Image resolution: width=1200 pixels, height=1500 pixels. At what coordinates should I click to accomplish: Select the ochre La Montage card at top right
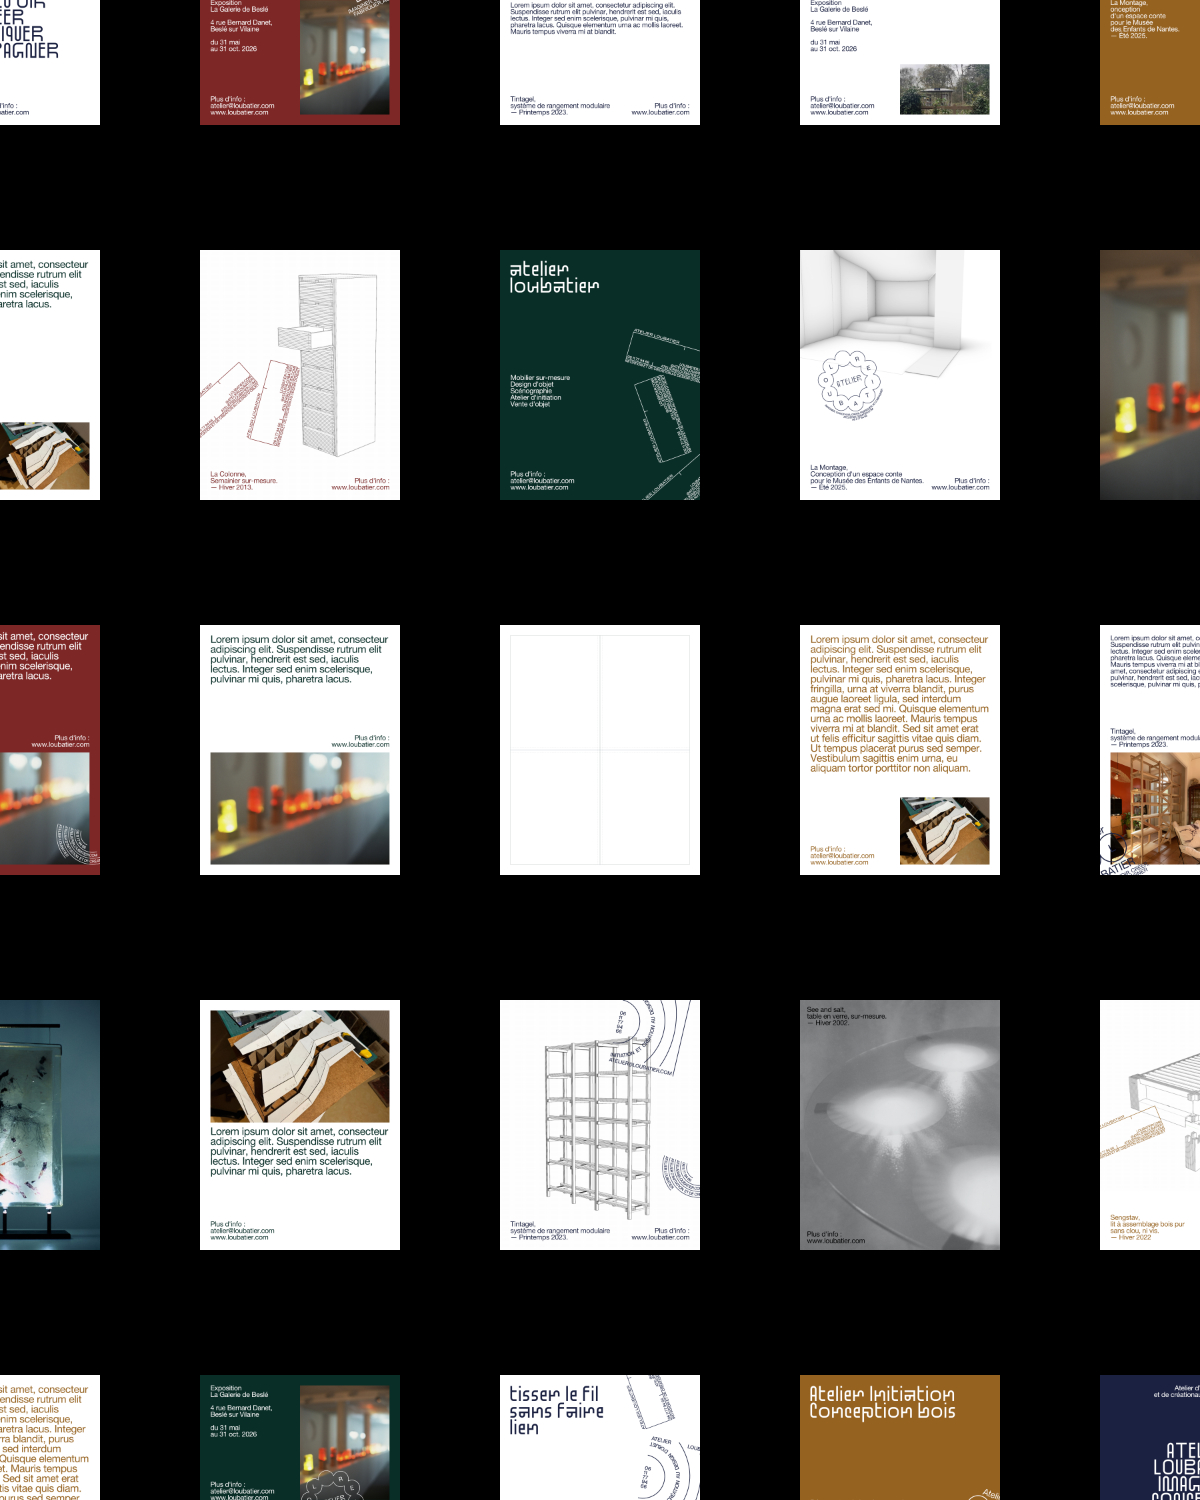point(1150,62)
